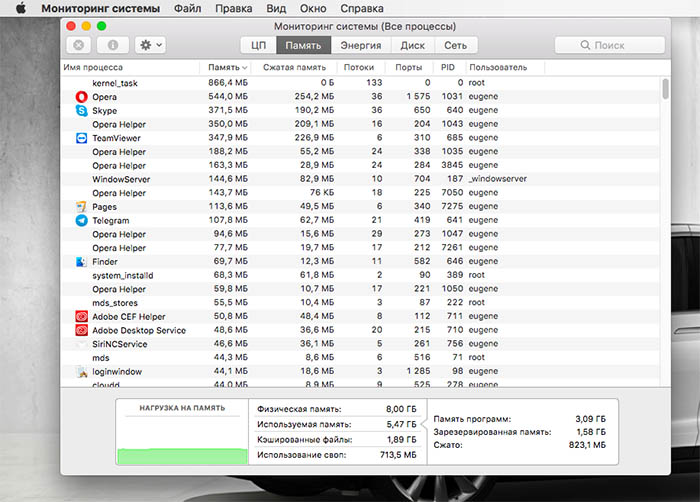Click the Finder icon in the list
The width and height of the screenshot is (700, 502).
(x=81, y=262)
